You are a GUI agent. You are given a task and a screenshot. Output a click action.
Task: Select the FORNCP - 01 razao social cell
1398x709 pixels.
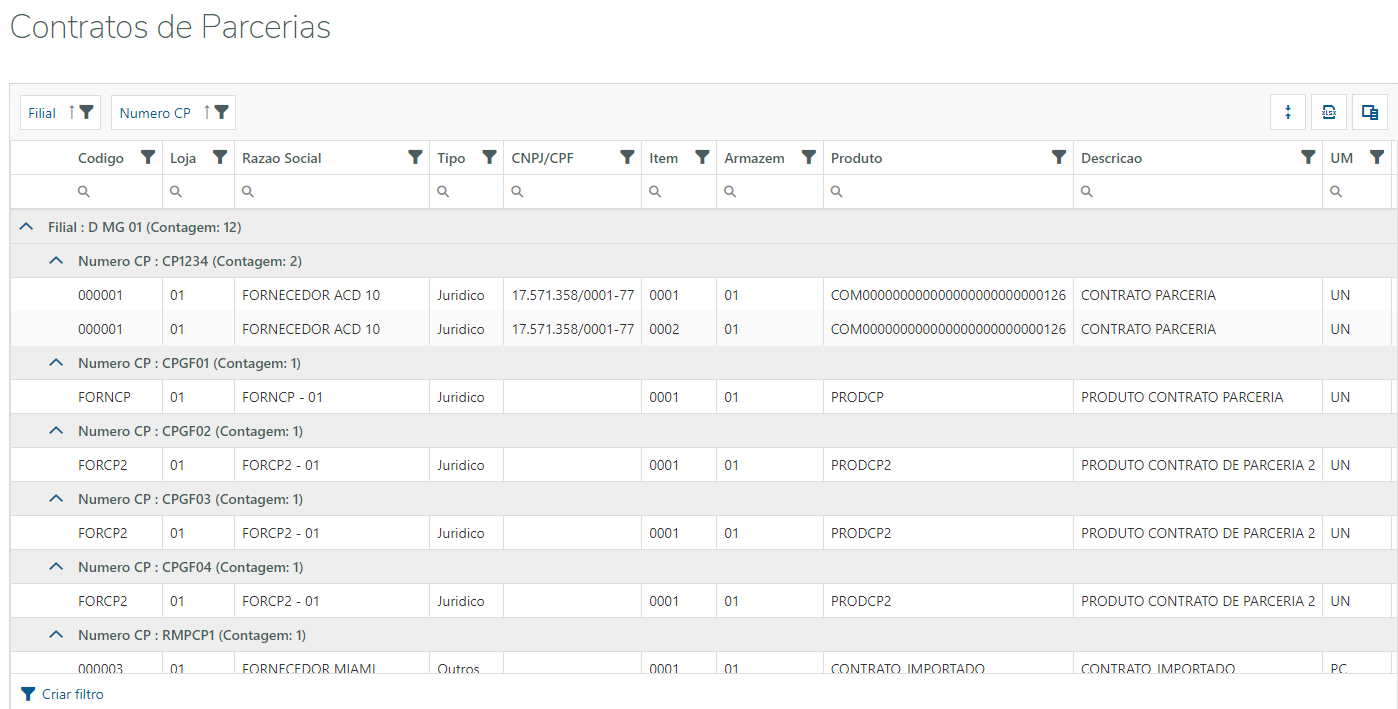[332, 397]
